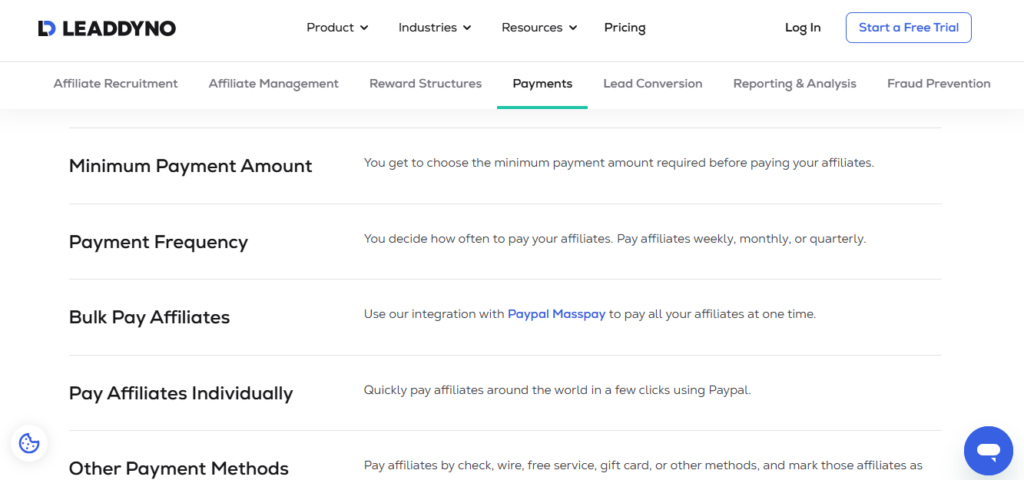Expand the Resources dropdown menu
Image resolution: width=1024 pixels, height=480 pixels.
pyautogui.click(x=539, y=28)
